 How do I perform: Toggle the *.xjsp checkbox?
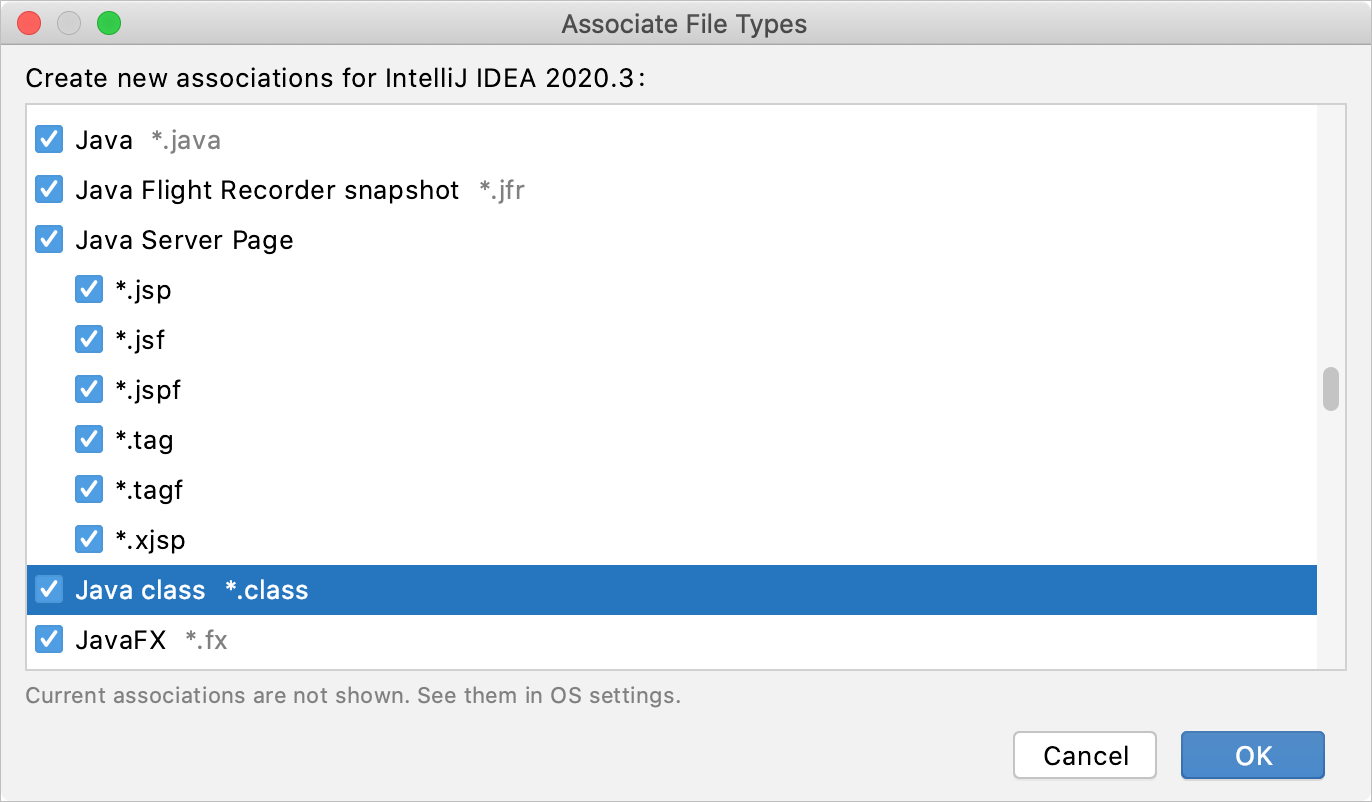89,539
